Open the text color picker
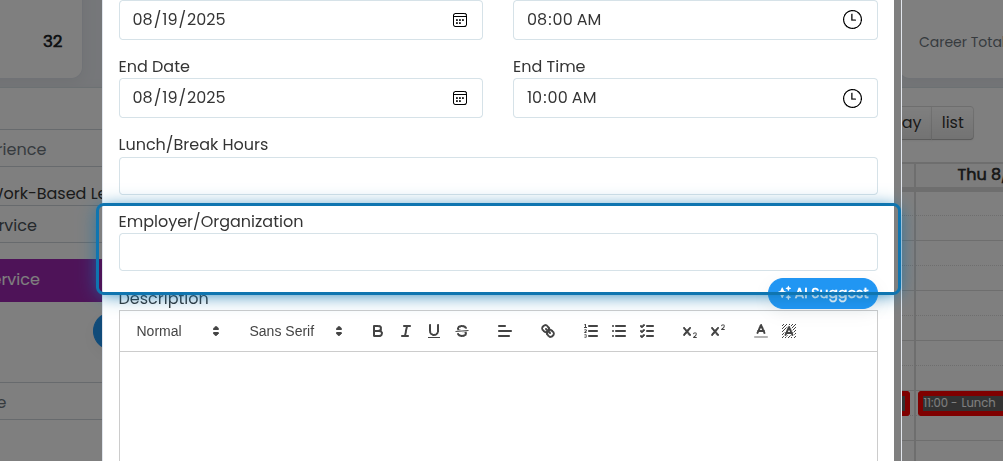Viewport: 1003px width, 461px height. click(761, 331)
